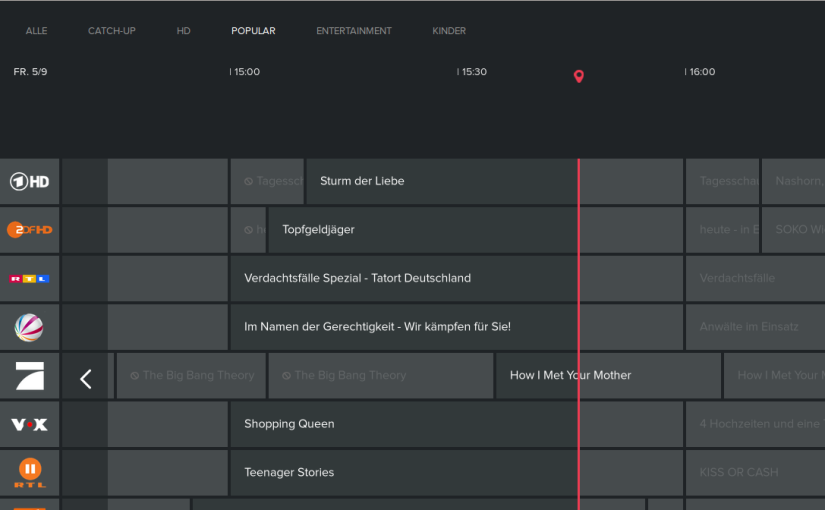Image resolution: width=825 pixels, height=510 pixels.
Task: Open the Shopping Queen programme
Action: click(457, 424)
